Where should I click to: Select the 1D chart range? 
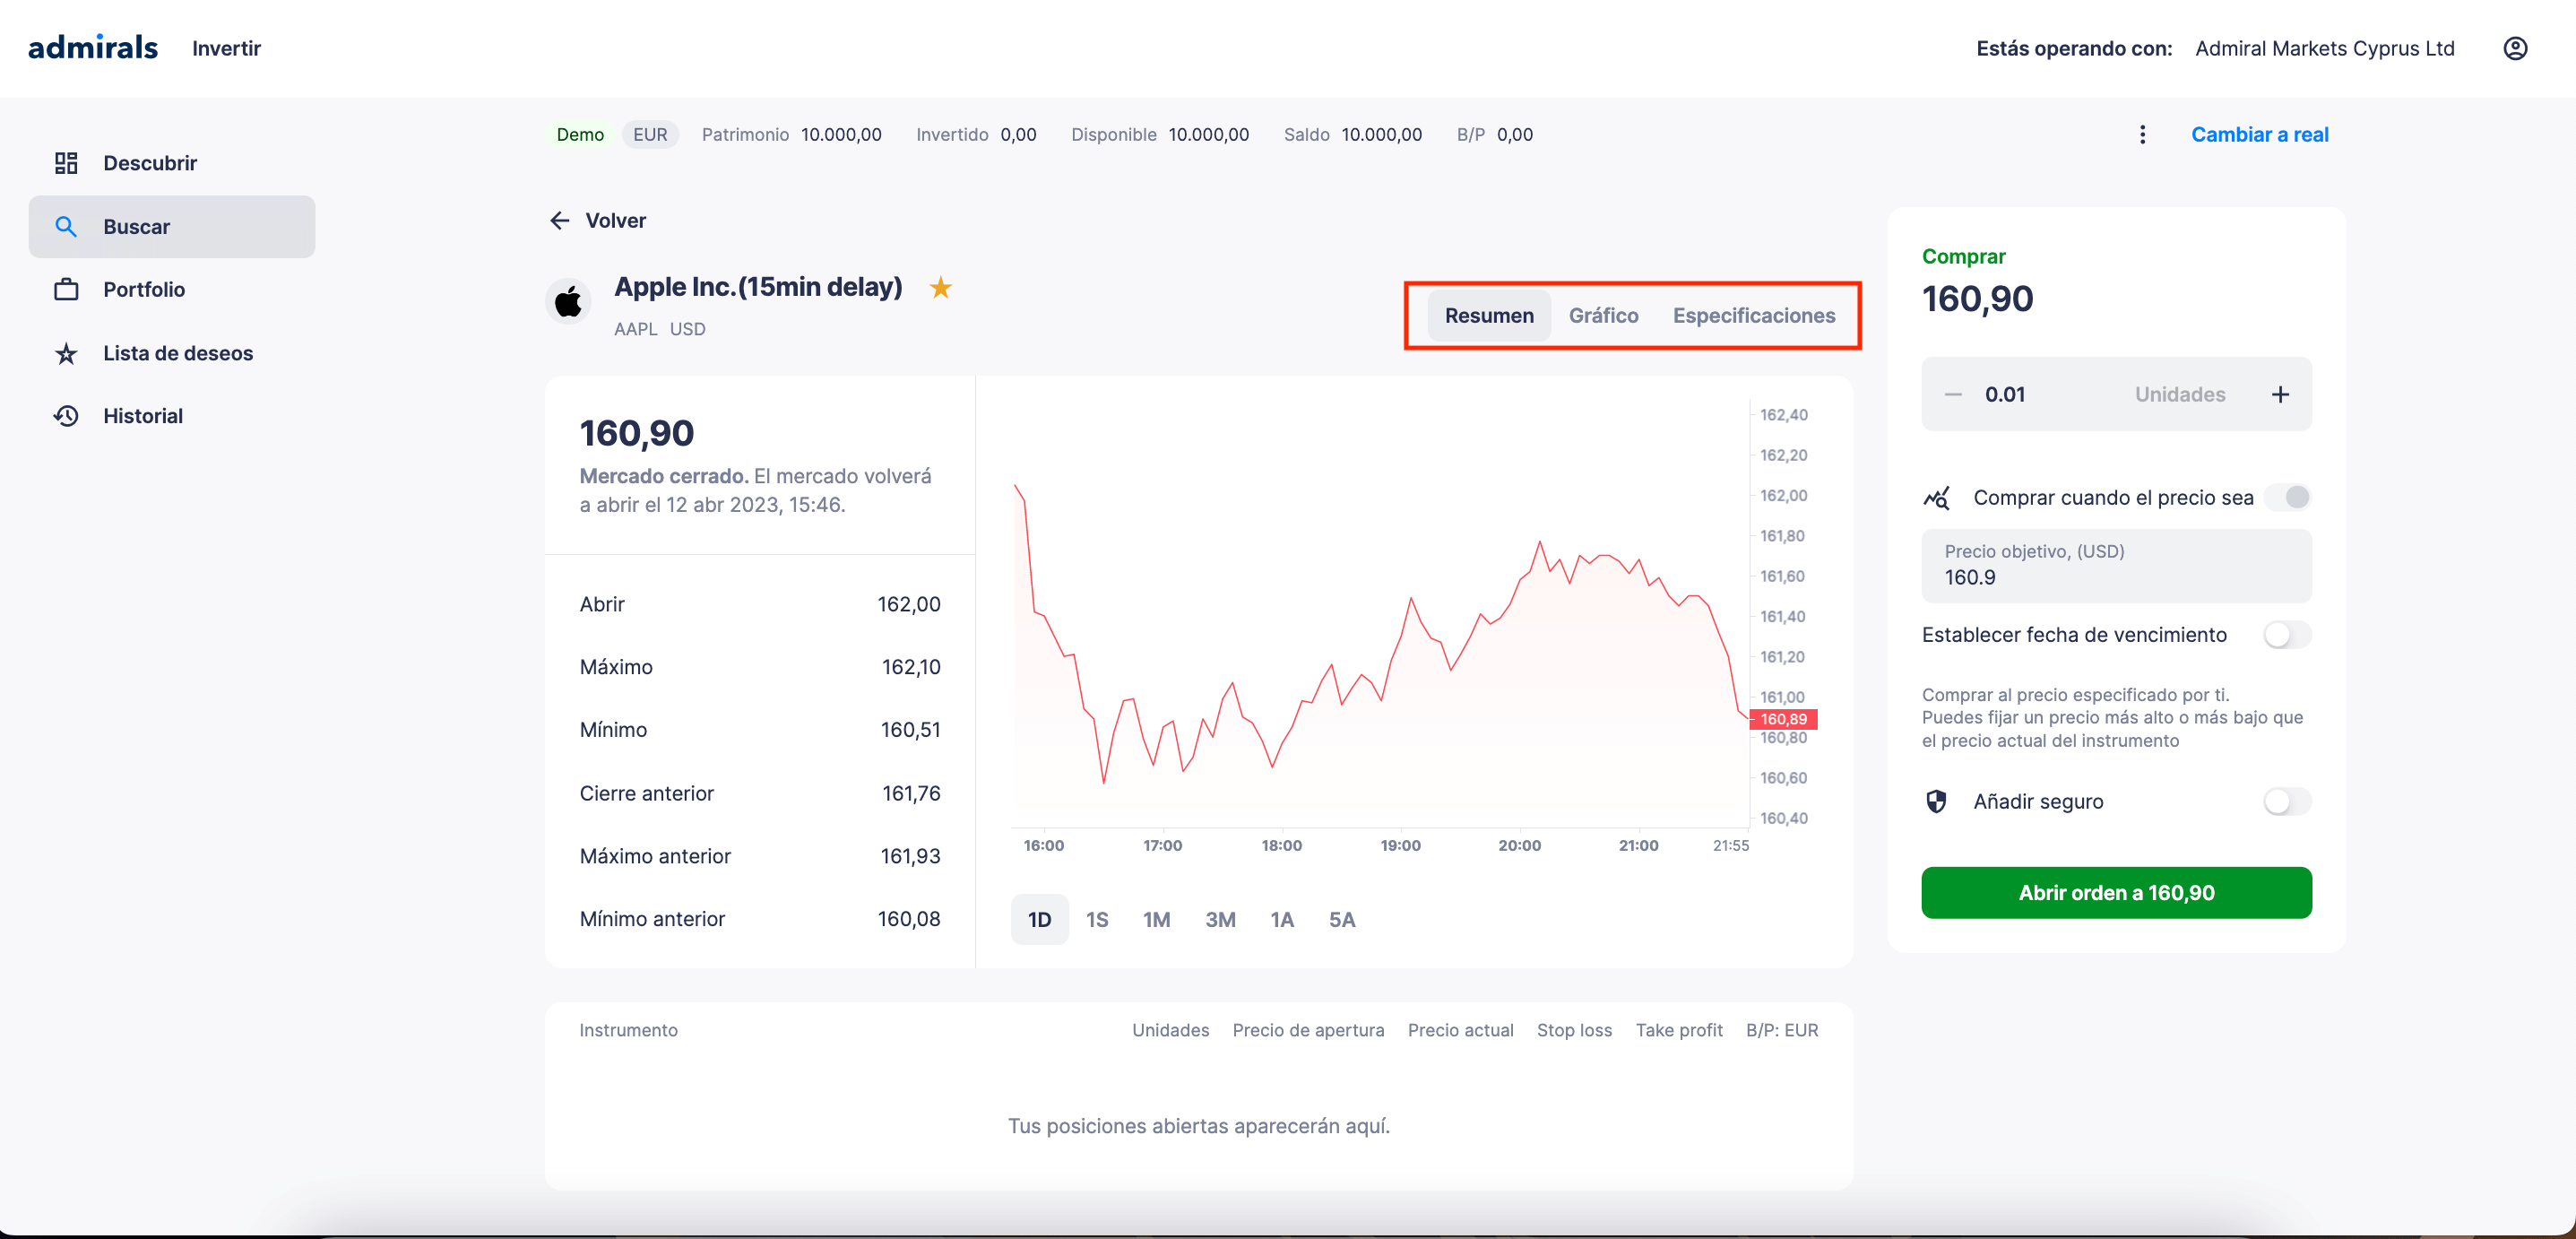1039,919
